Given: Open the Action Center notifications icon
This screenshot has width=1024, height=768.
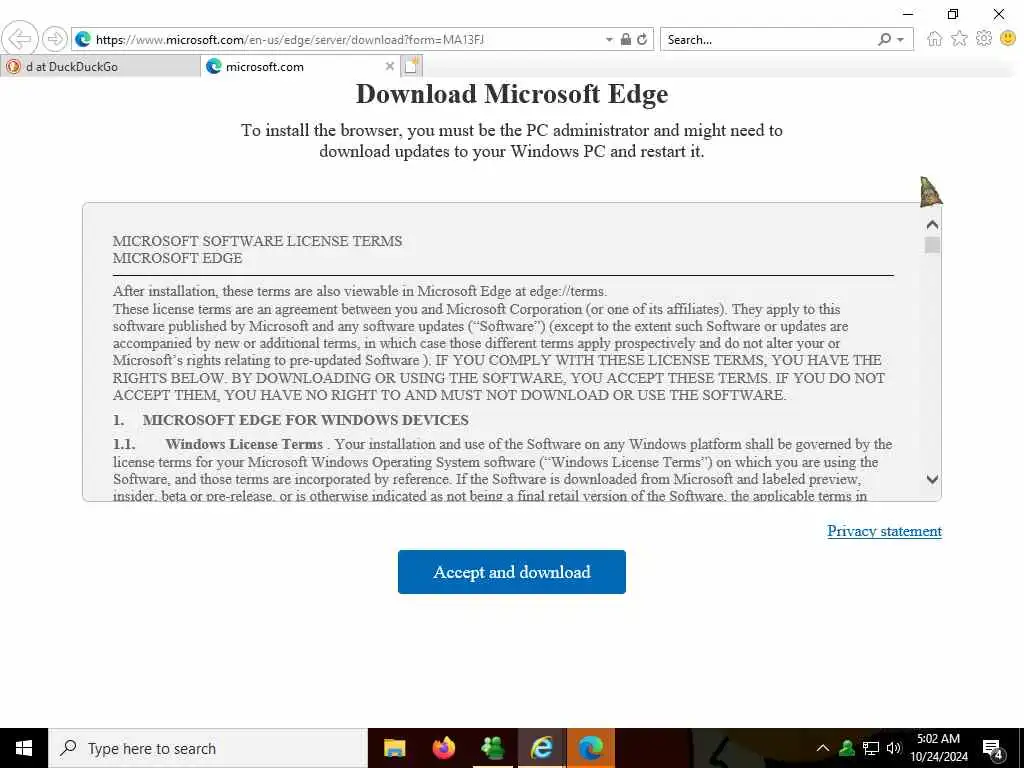Looking at the screenshot, I should [x=993, y=749].
